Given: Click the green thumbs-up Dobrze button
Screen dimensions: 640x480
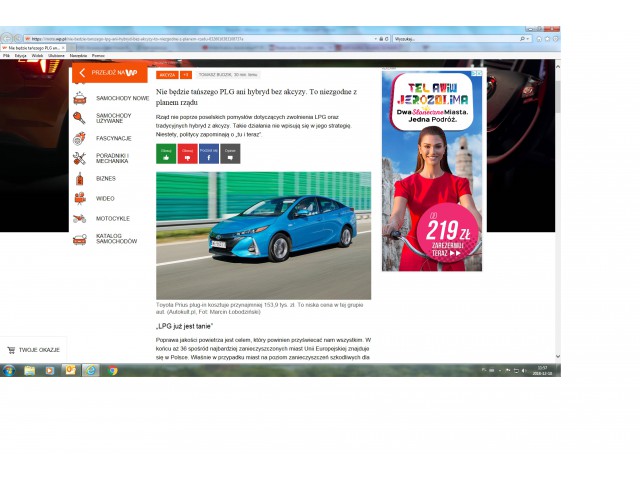Looking at the screenshot, I should pyautogui.click(x=166, y=154).
